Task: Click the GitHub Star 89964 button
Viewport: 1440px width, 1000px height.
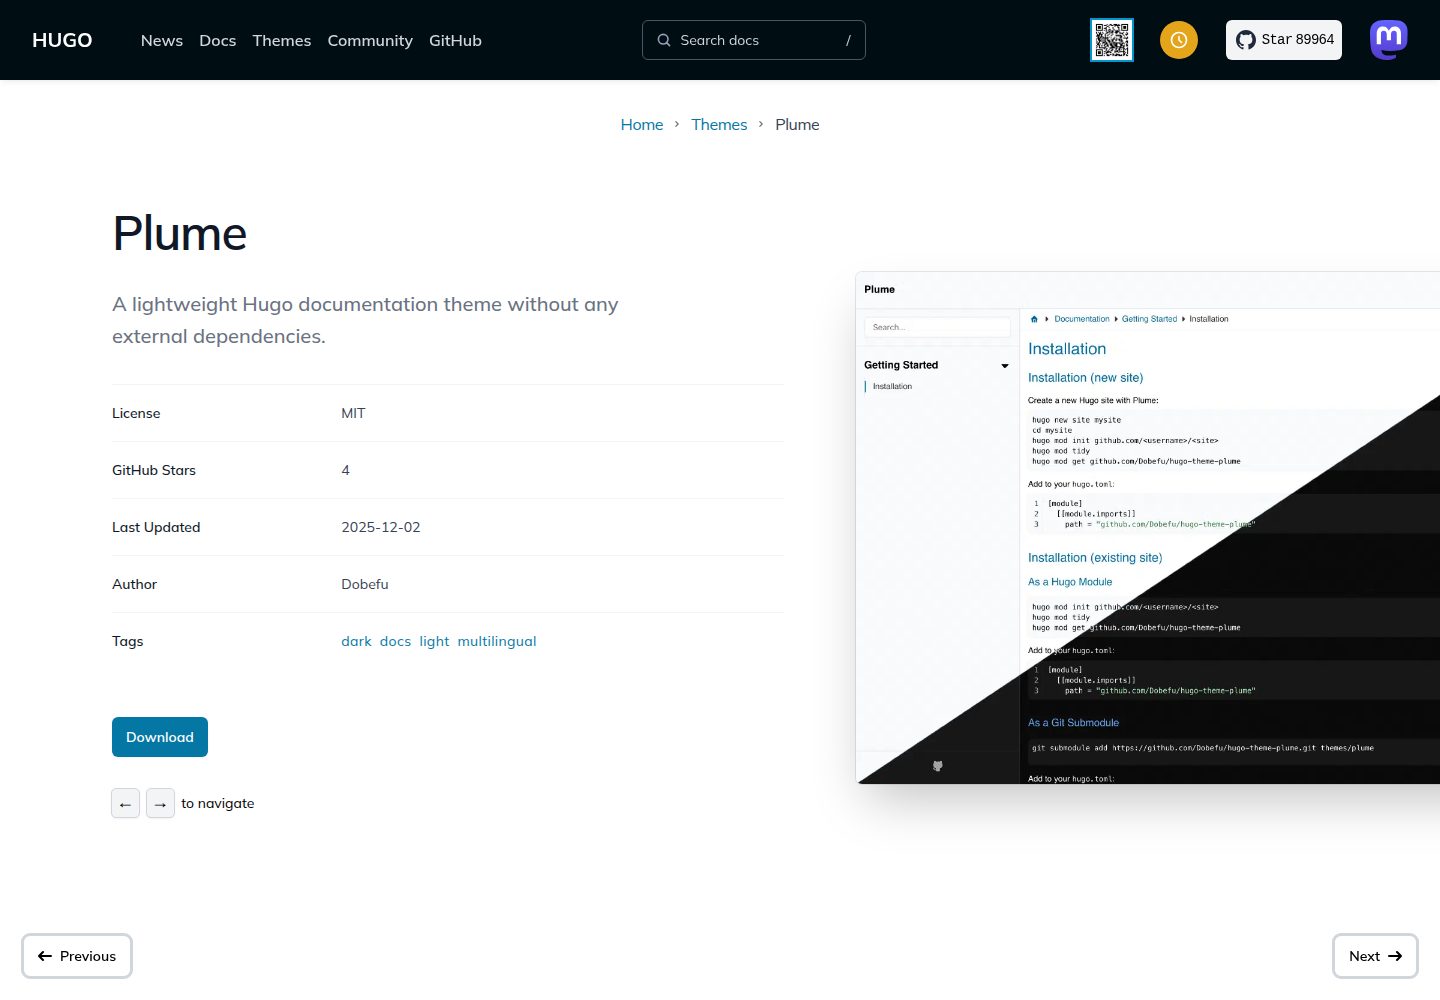Action: click(1284, 40)
